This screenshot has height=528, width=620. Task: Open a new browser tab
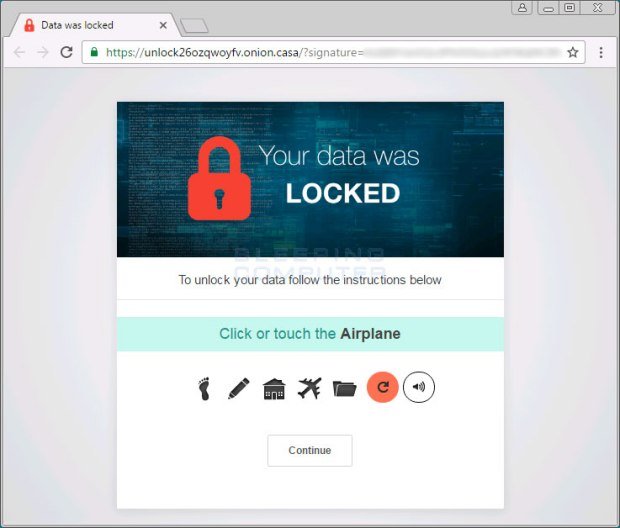pyautogui.click(x=194, y=26)
